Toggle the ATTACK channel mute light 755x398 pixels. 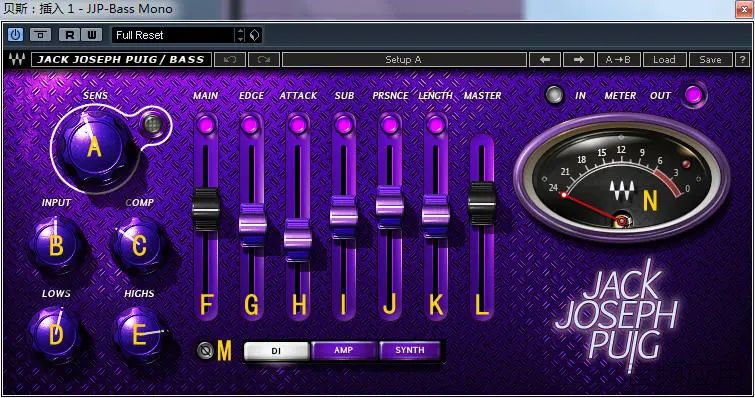click(x=297, y=125)
